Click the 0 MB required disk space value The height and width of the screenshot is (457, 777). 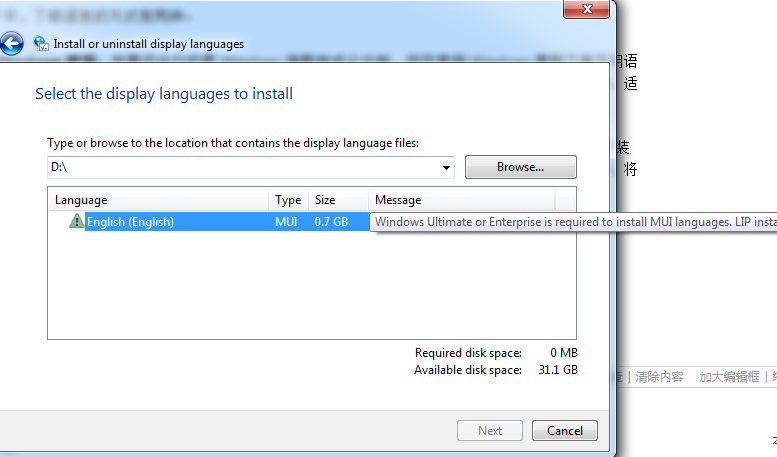click(564, 353)
